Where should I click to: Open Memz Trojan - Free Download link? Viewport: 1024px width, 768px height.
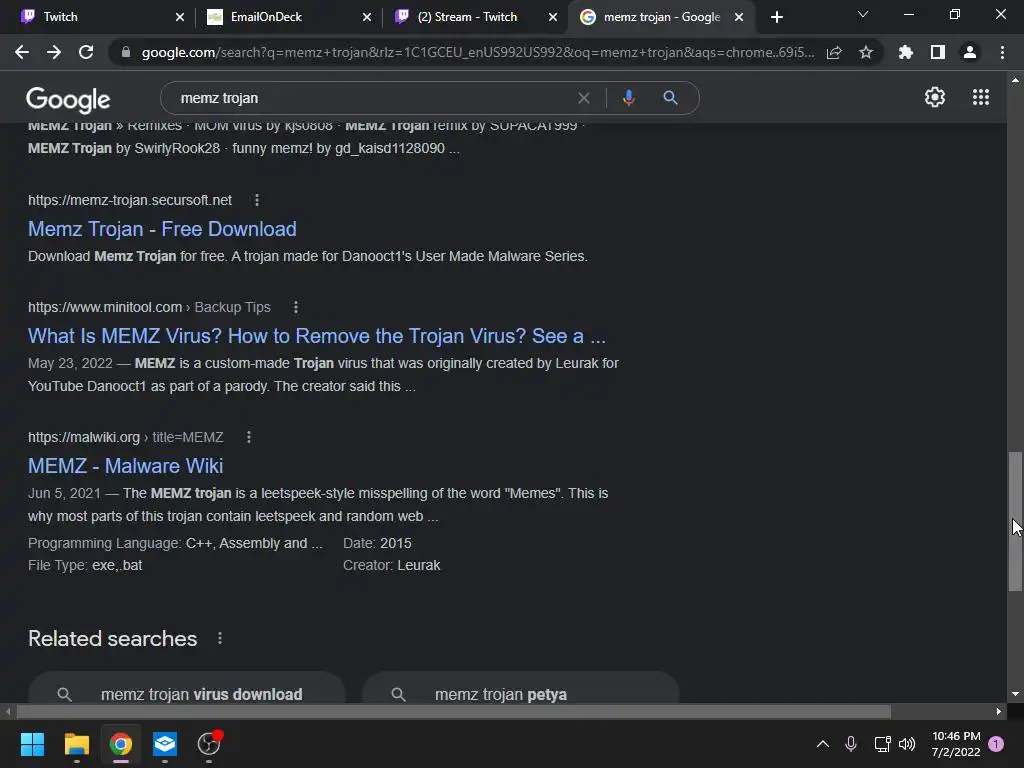162,229
